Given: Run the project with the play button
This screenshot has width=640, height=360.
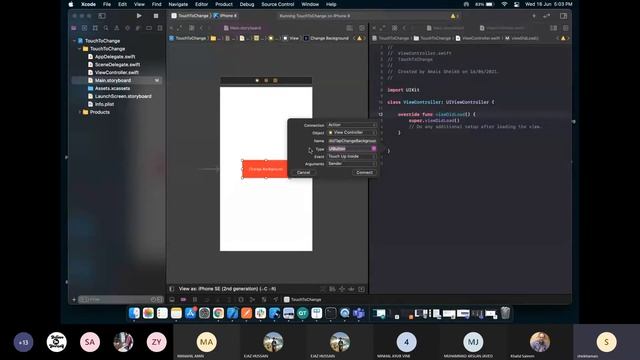Looking at the screenshot, I should click(x=139, y=16).
